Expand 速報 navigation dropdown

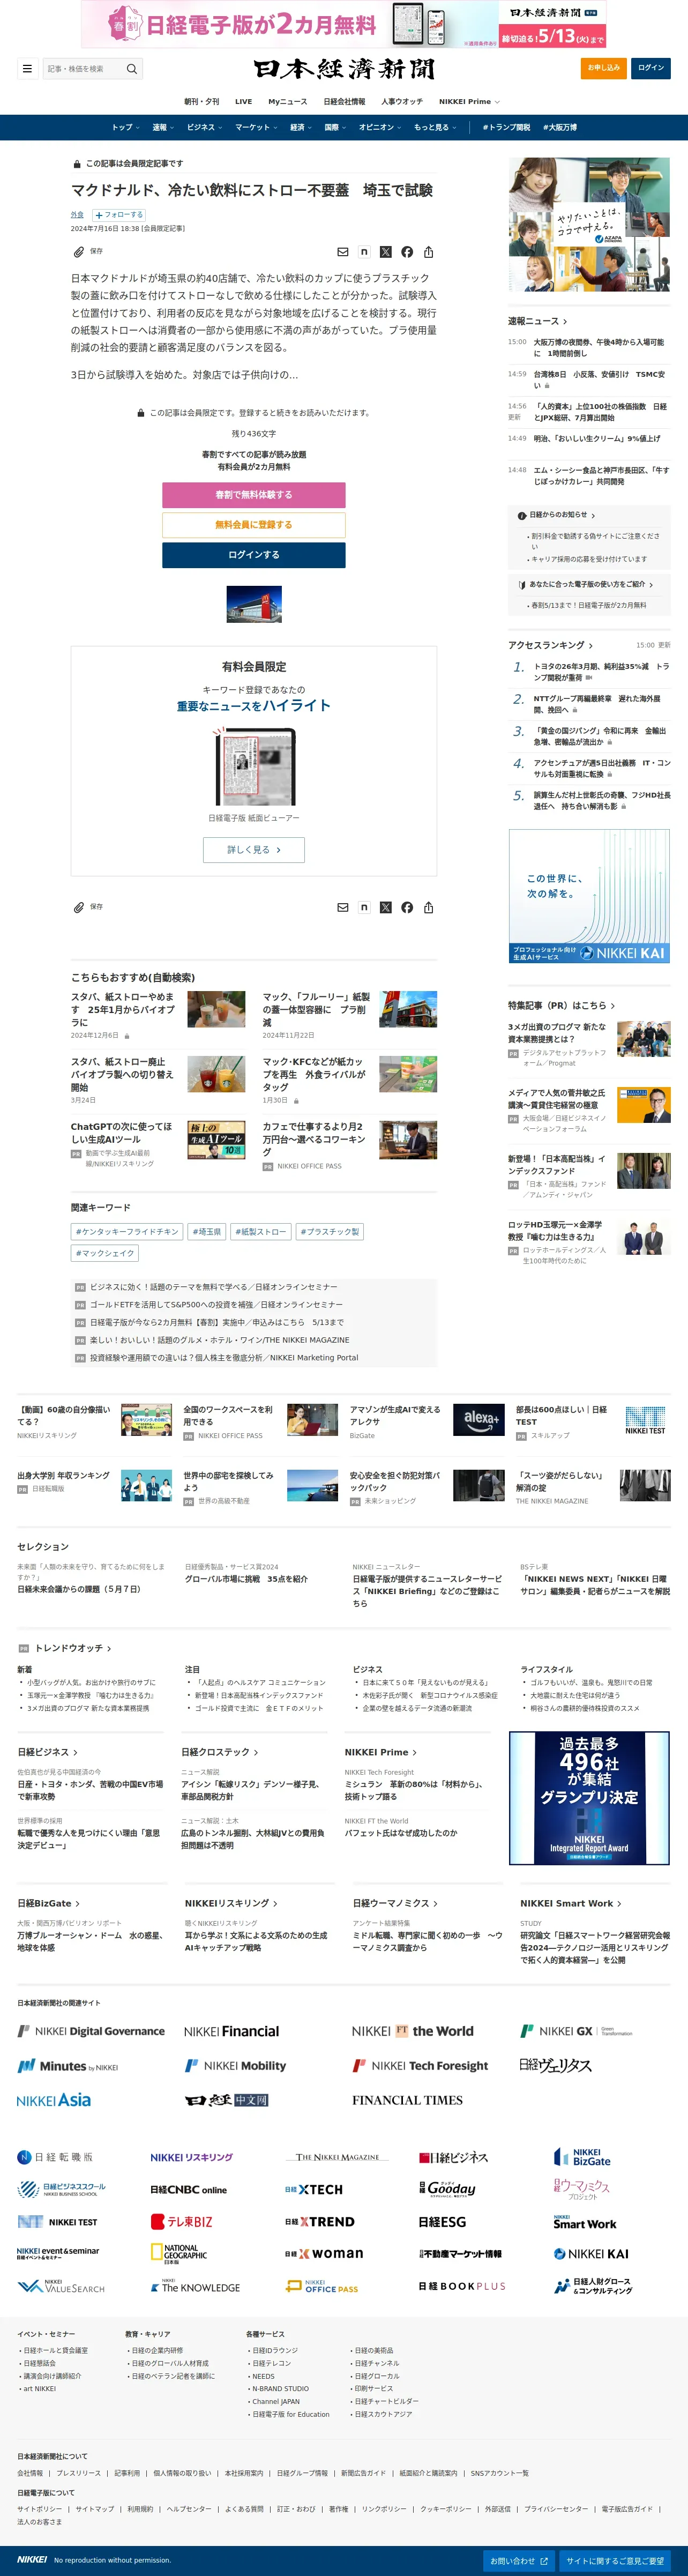pyautogui.click(x=162, y=127)
